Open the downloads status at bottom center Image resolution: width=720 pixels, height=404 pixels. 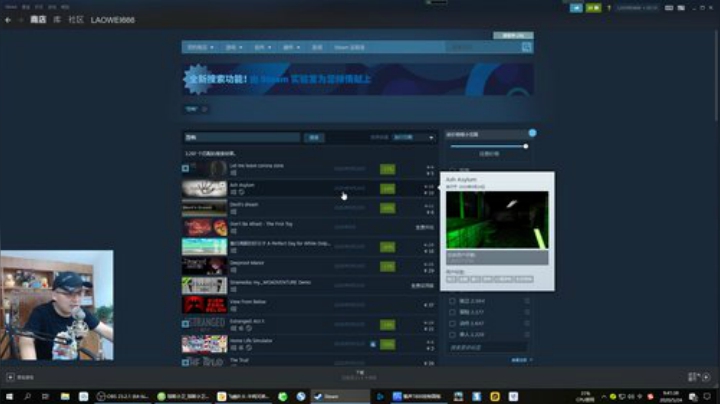(x=359, y=375)
